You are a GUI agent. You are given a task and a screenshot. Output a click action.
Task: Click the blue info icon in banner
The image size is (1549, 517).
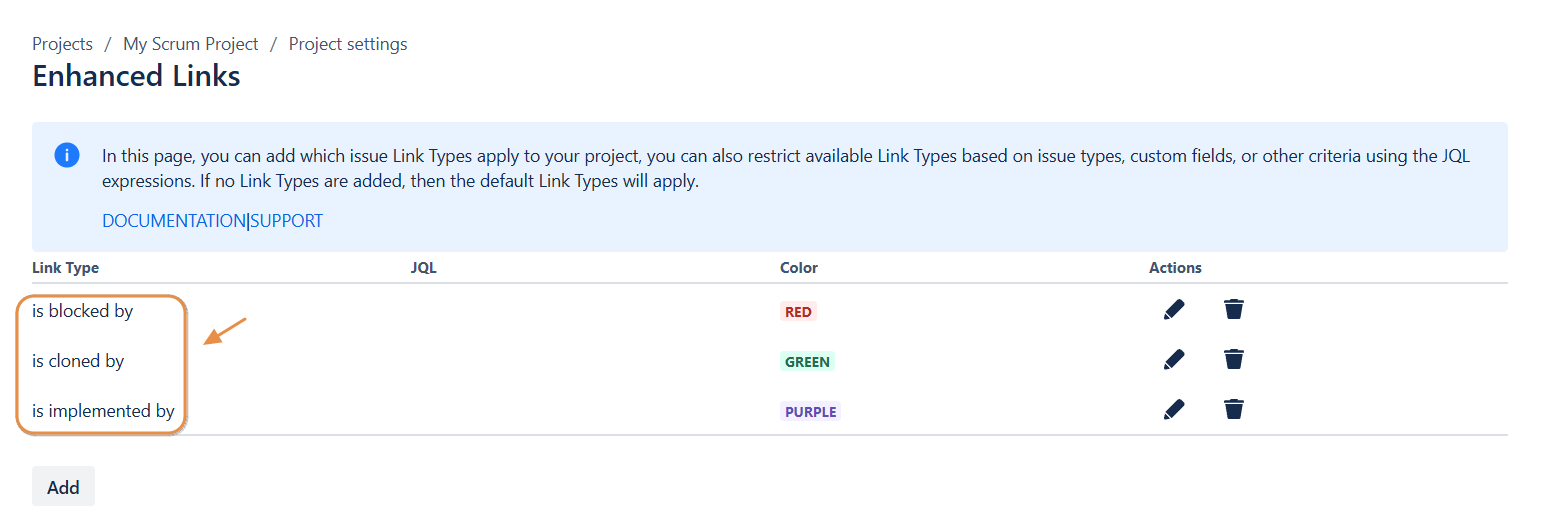tap(67, 156)
